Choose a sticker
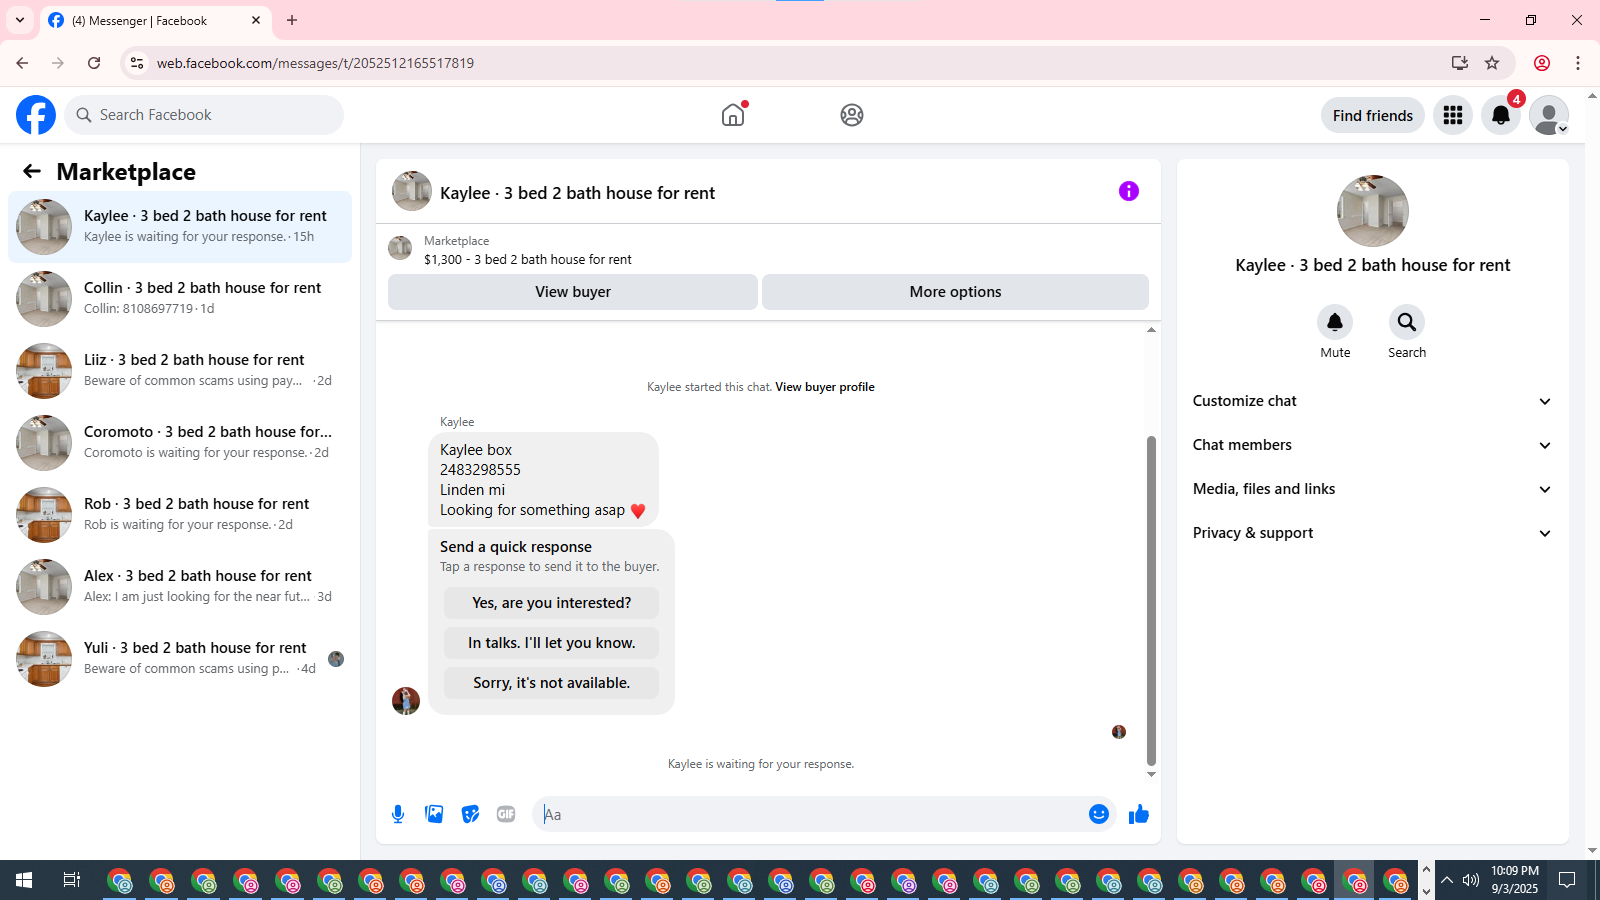This screenshot has width=1600, height=900. coord(470,814)
